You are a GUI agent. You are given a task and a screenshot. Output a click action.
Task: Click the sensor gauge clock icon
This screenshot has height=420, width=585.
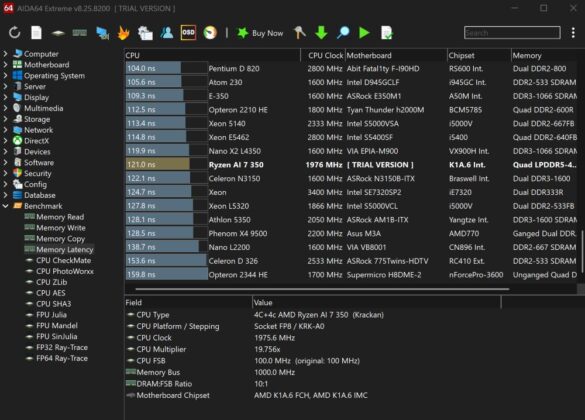[210, 33]
